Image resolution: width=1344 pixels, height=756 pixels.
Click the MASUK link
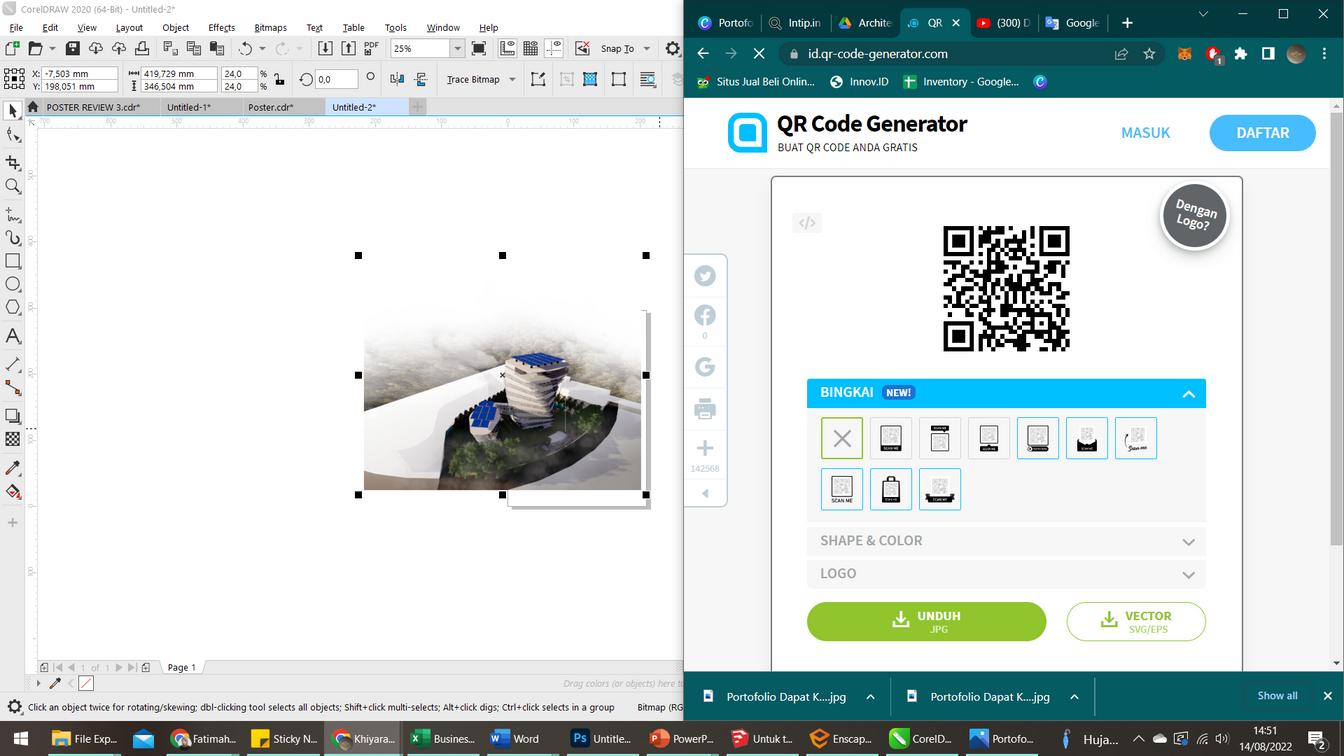[1145, 133]
